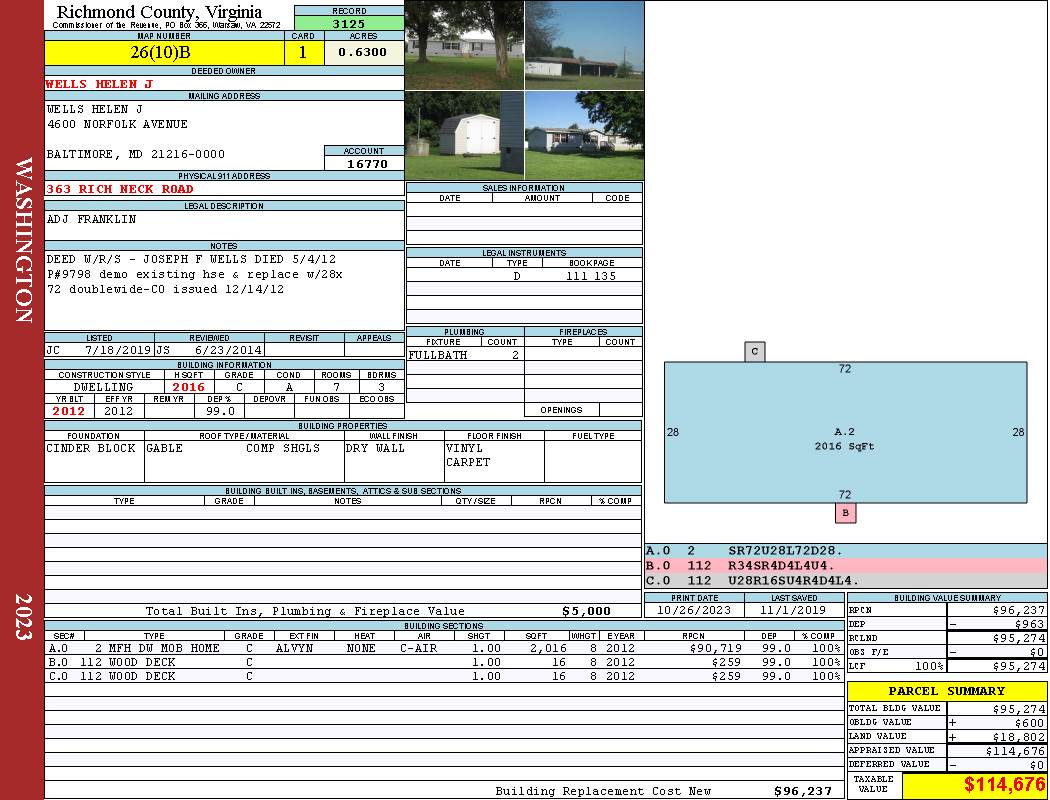Select the acres value 0.6300
Viewport: 1050px width, 800px height.
point(363,53)
